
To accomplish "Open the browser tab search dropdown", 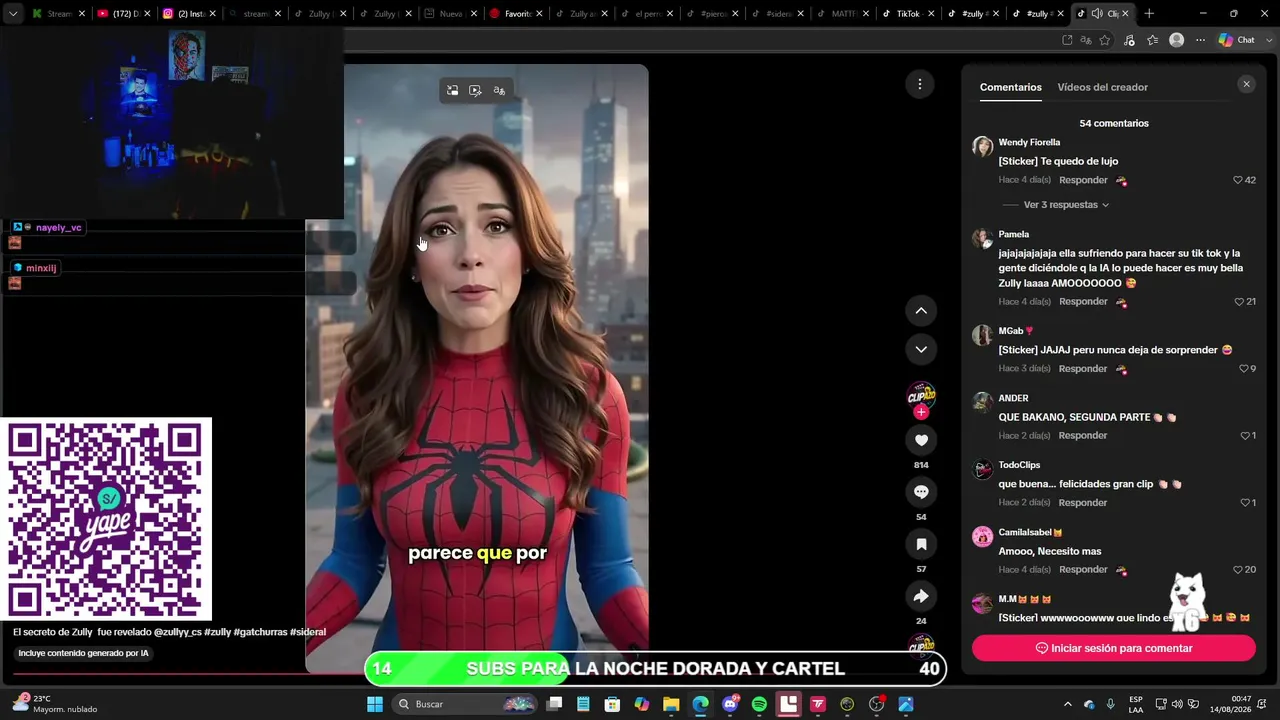I will point(13,14).
